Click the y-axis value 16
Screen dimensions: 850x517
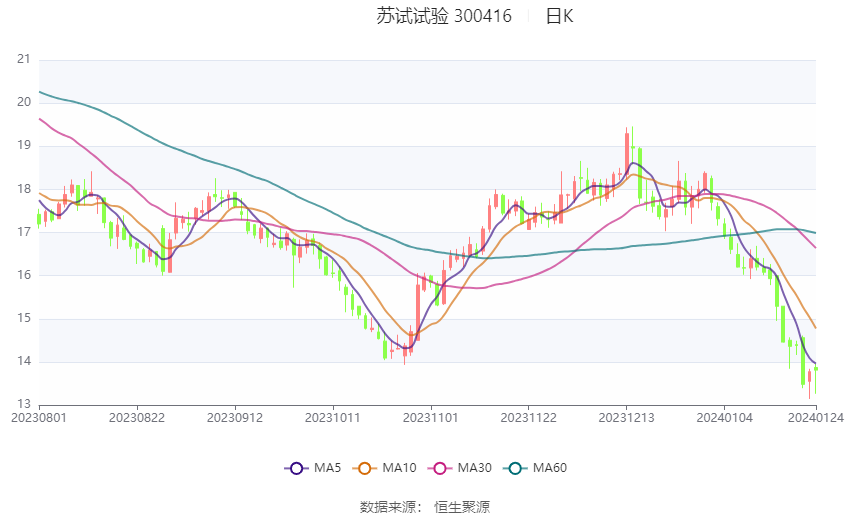click(x=24, y=275)
